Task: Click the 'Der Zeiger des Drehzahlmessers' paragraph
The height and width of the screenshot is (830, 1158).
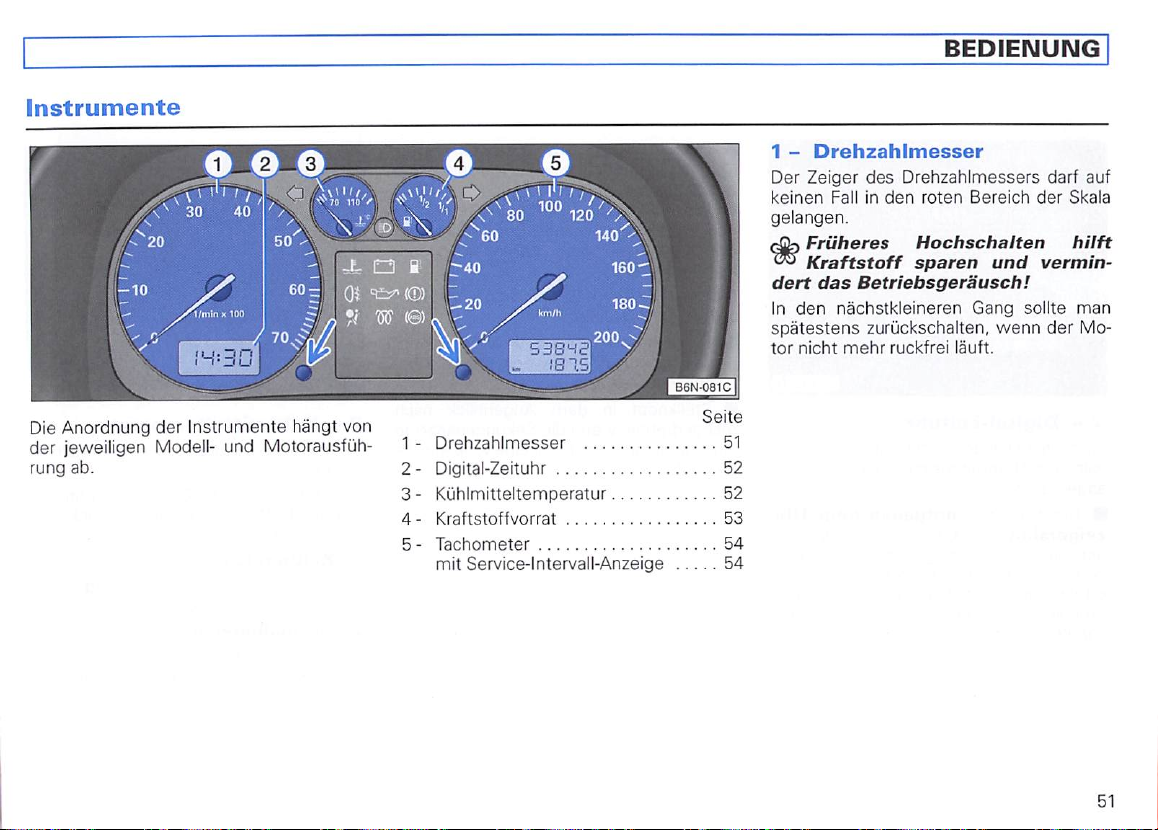Action: coord(940,197)
